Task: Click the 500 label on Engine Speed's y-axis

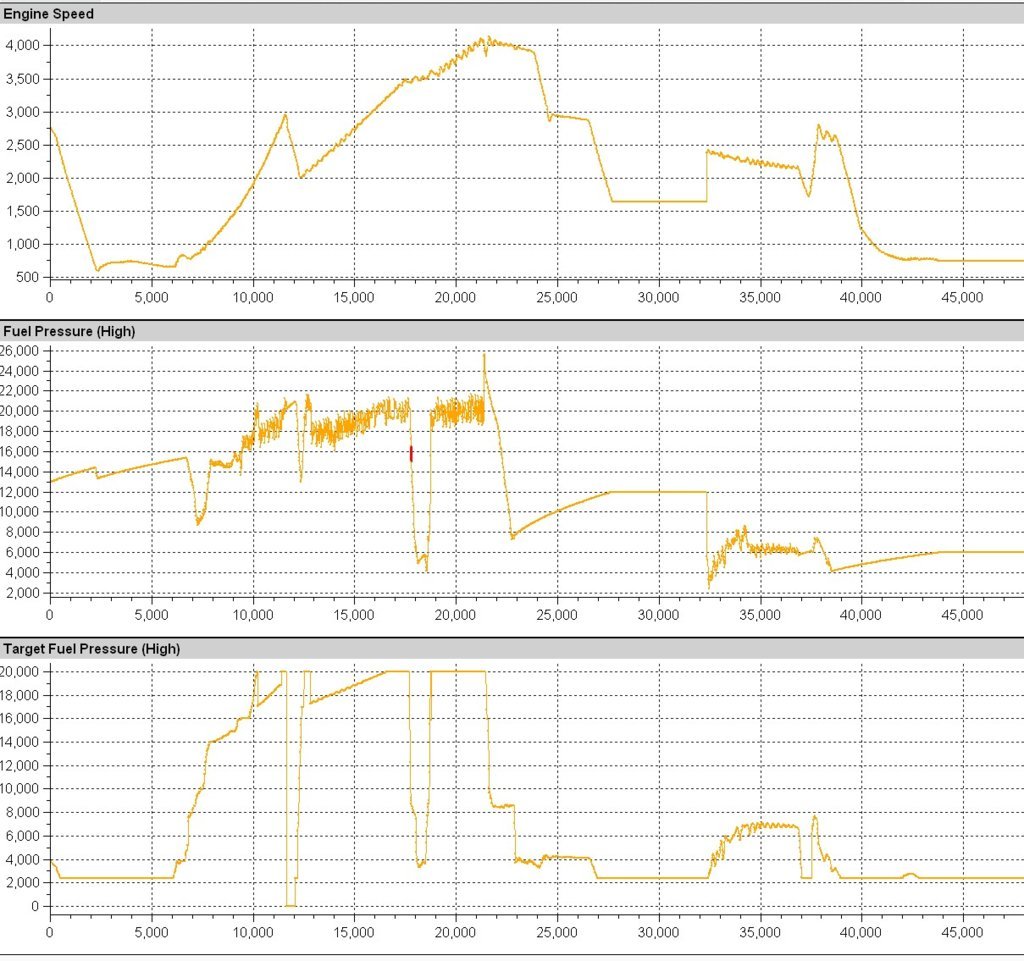Action: point(29,277)
